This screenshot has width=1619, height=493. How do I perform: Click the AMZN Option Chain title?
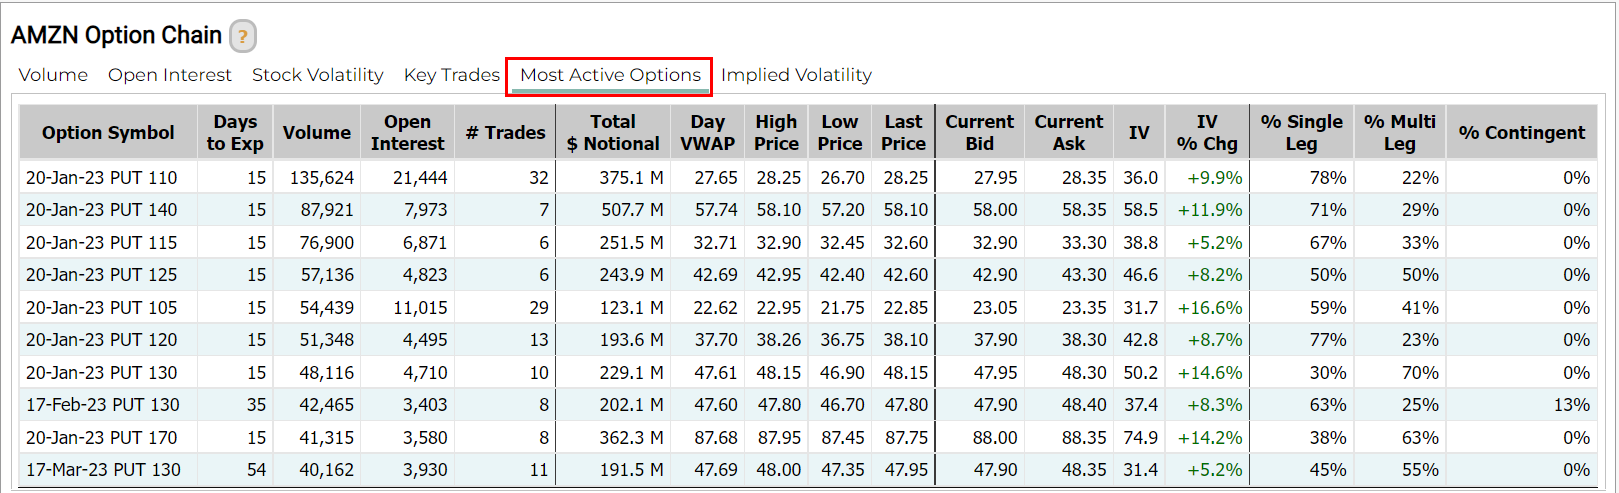[x=116, y=35]
